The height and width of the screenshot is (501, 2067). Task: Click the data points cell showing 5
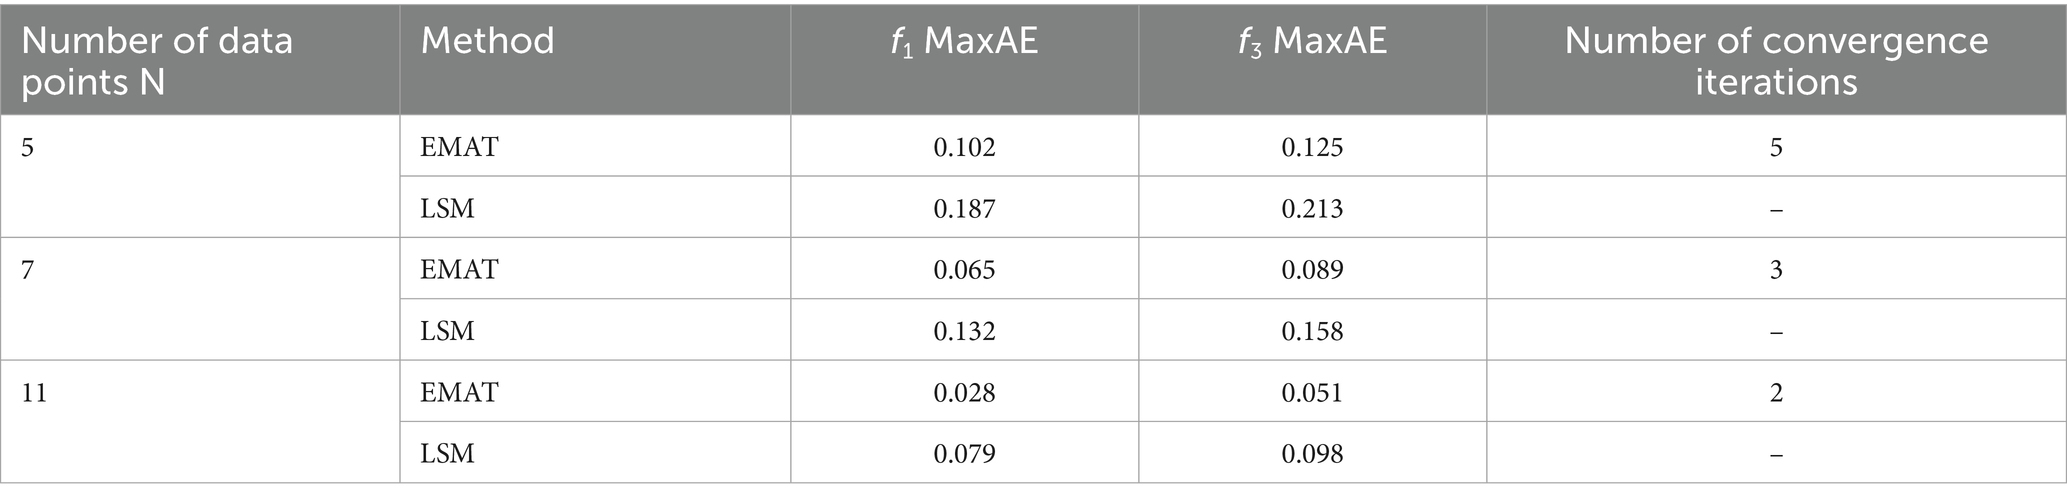(200, 176)
